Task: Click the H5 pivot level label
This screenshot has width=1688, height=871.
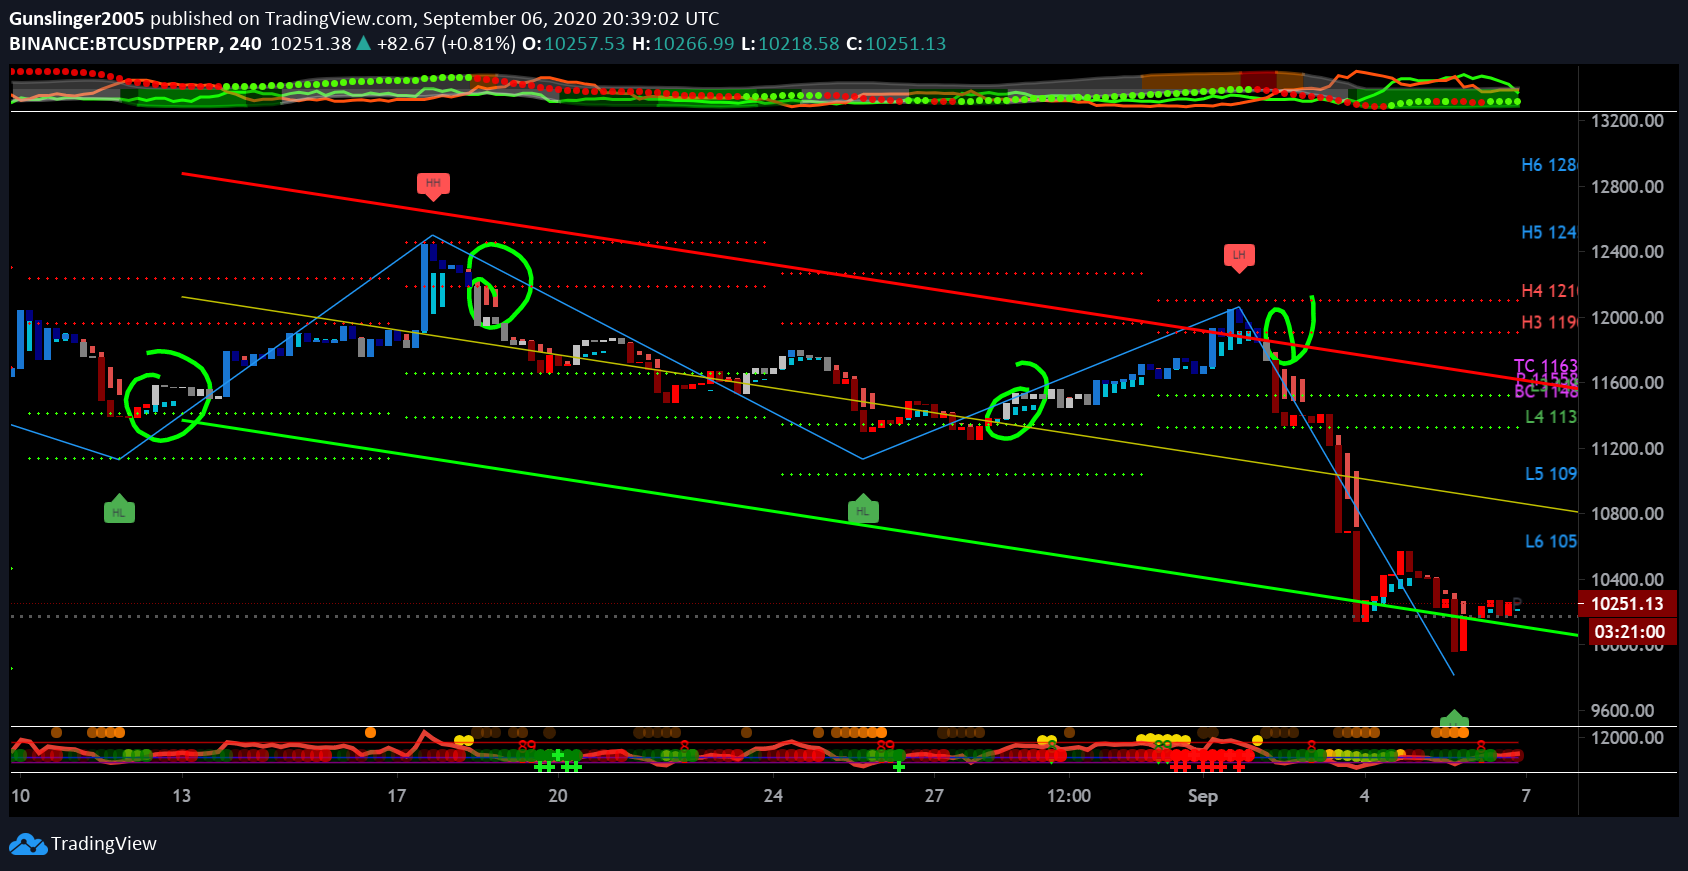Action: pos(1549,232)
